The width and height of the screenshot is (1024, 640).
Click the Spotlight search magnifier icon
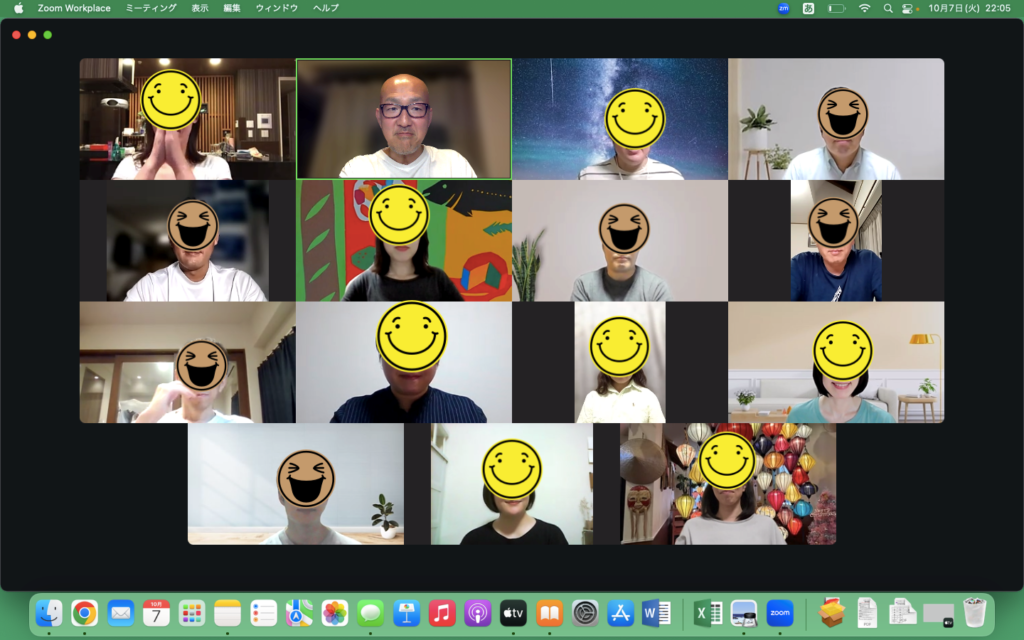[888, 8]
